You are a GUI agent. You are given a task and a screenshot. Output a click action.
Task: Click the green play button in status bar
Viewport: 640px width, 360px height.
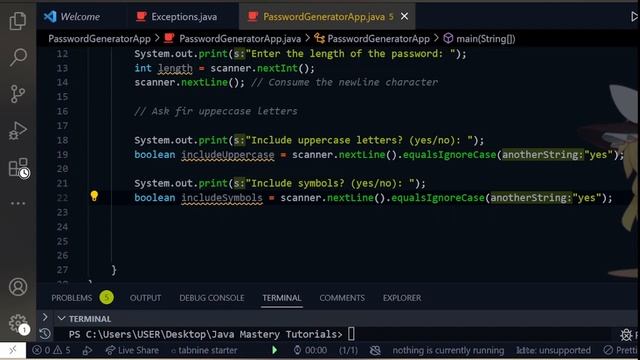click(x=274, y=350)
